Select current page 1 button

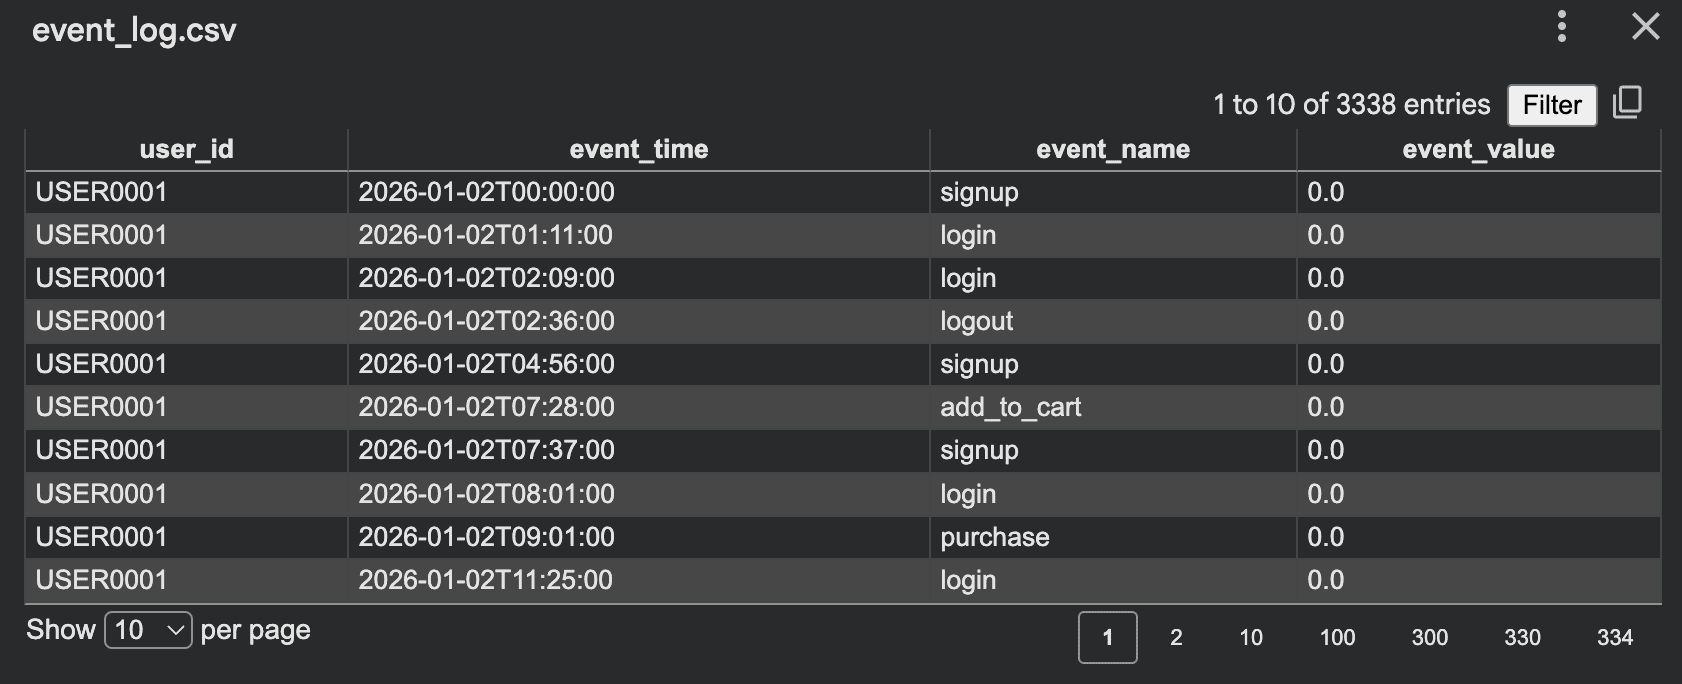1107,637
